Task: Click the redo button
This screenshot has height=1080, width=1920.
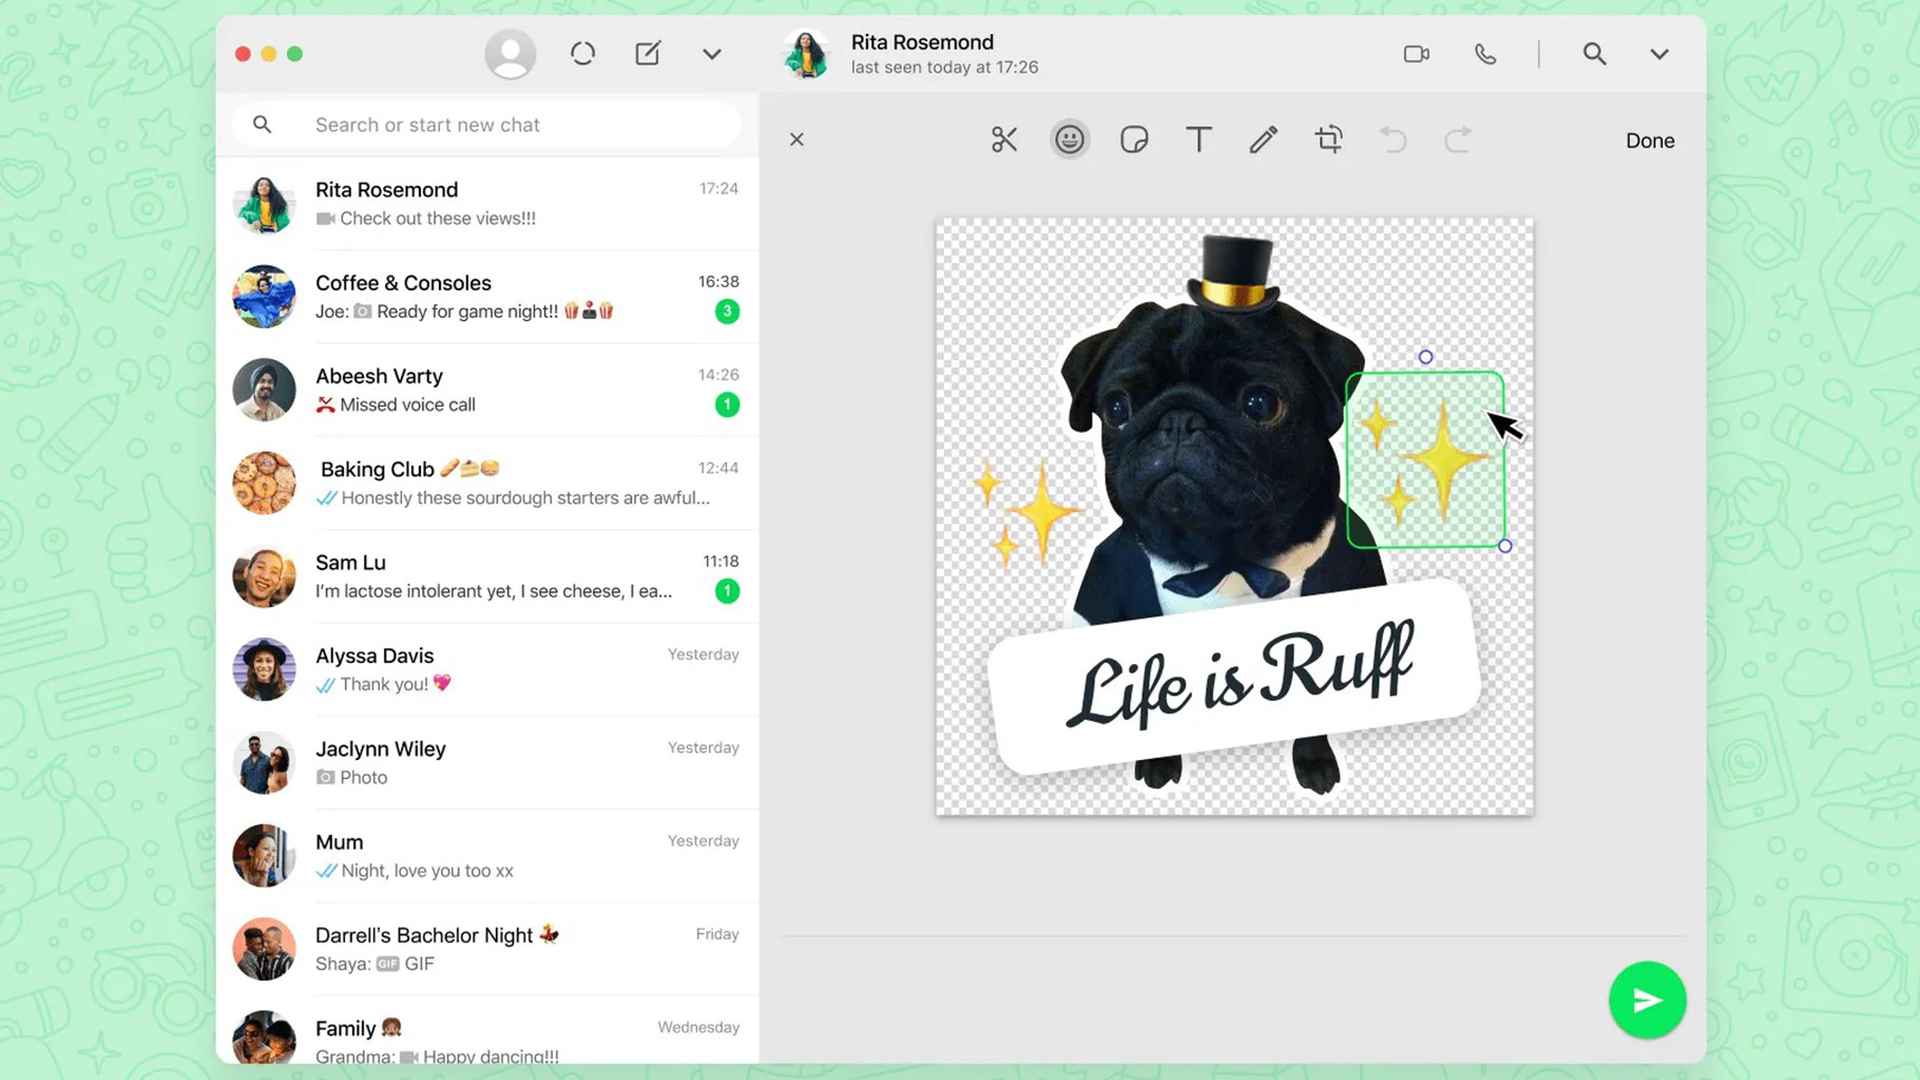Action: [x=1457, y=140]
